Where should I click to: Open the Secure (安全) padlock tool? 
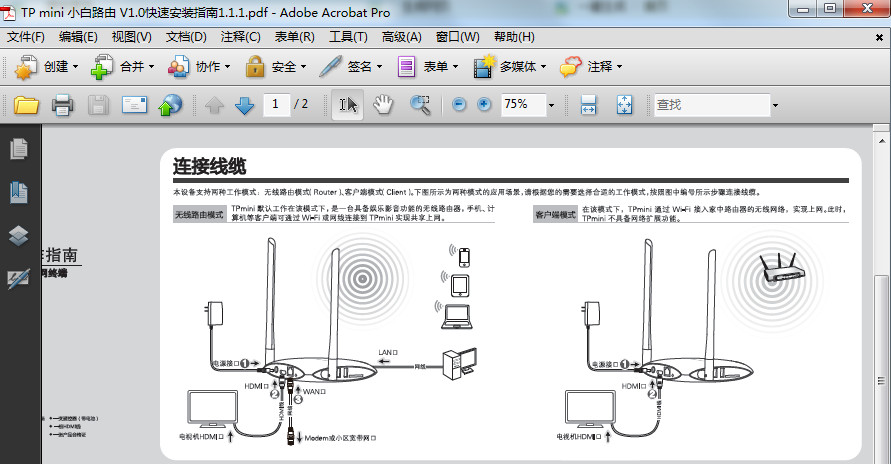click(x=276, y=67)
